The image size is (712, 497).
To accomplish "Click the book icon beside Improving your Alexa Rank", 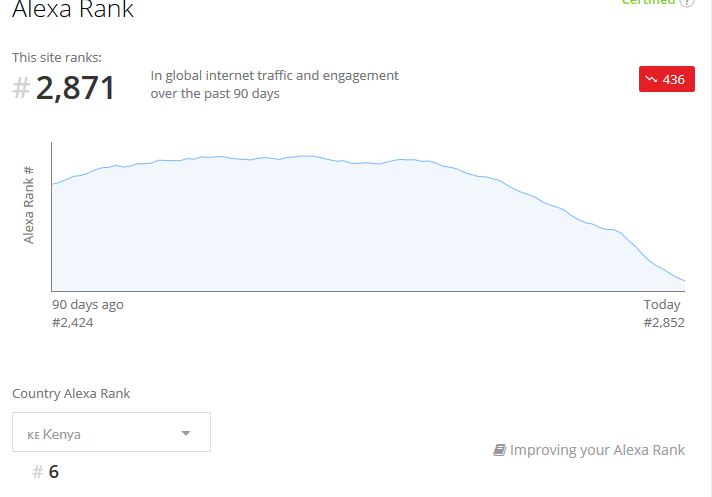I will click(499, 450).
